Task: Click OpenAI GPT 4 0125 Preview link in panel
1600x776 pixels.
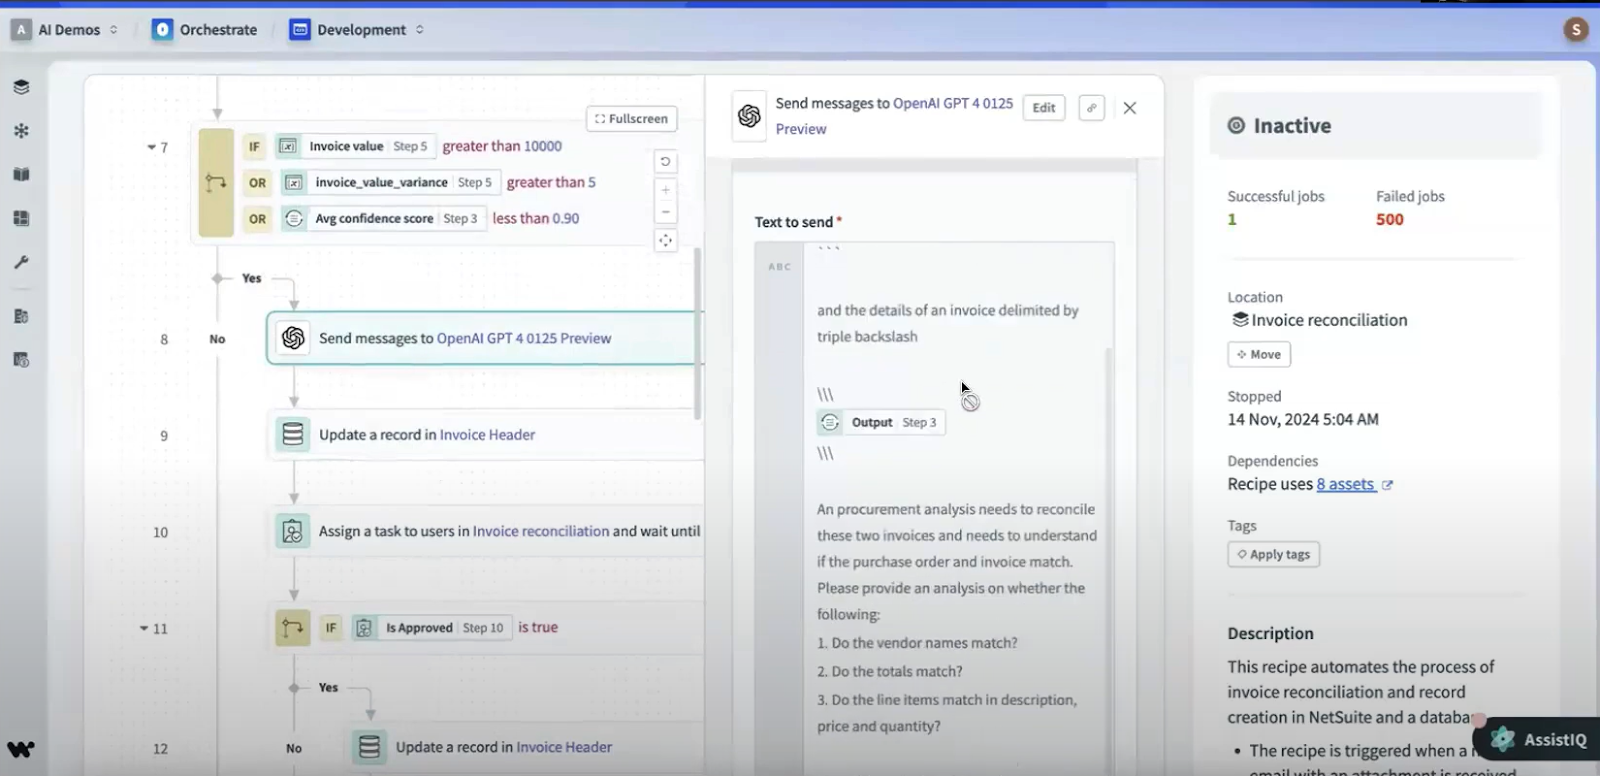Action: point(894,116)
